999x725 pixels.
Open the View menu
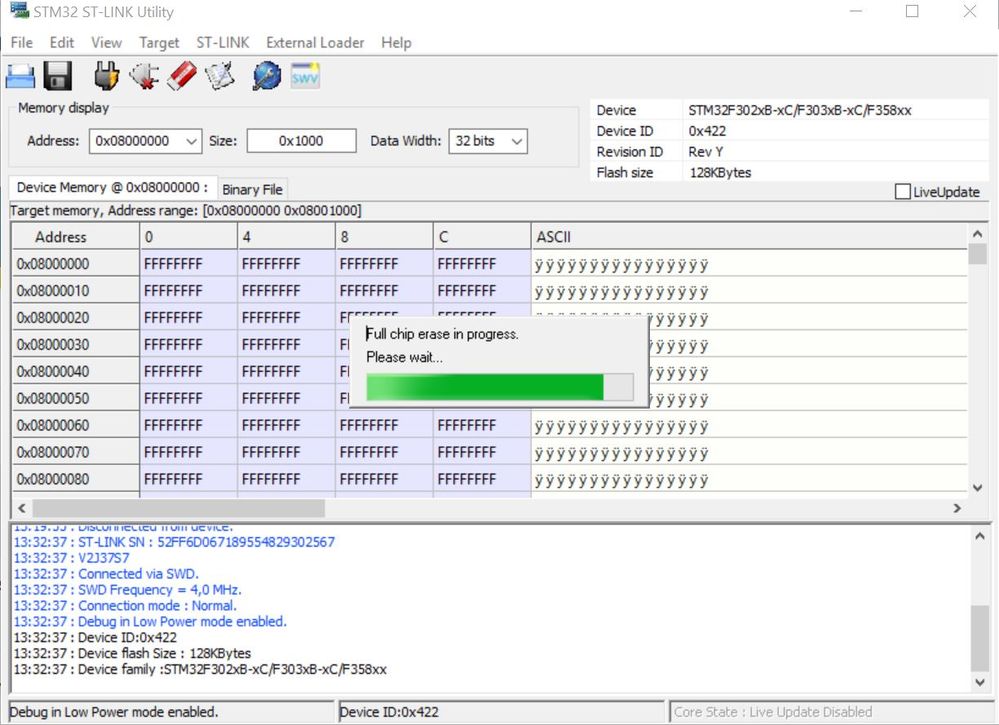click(106, 43)
